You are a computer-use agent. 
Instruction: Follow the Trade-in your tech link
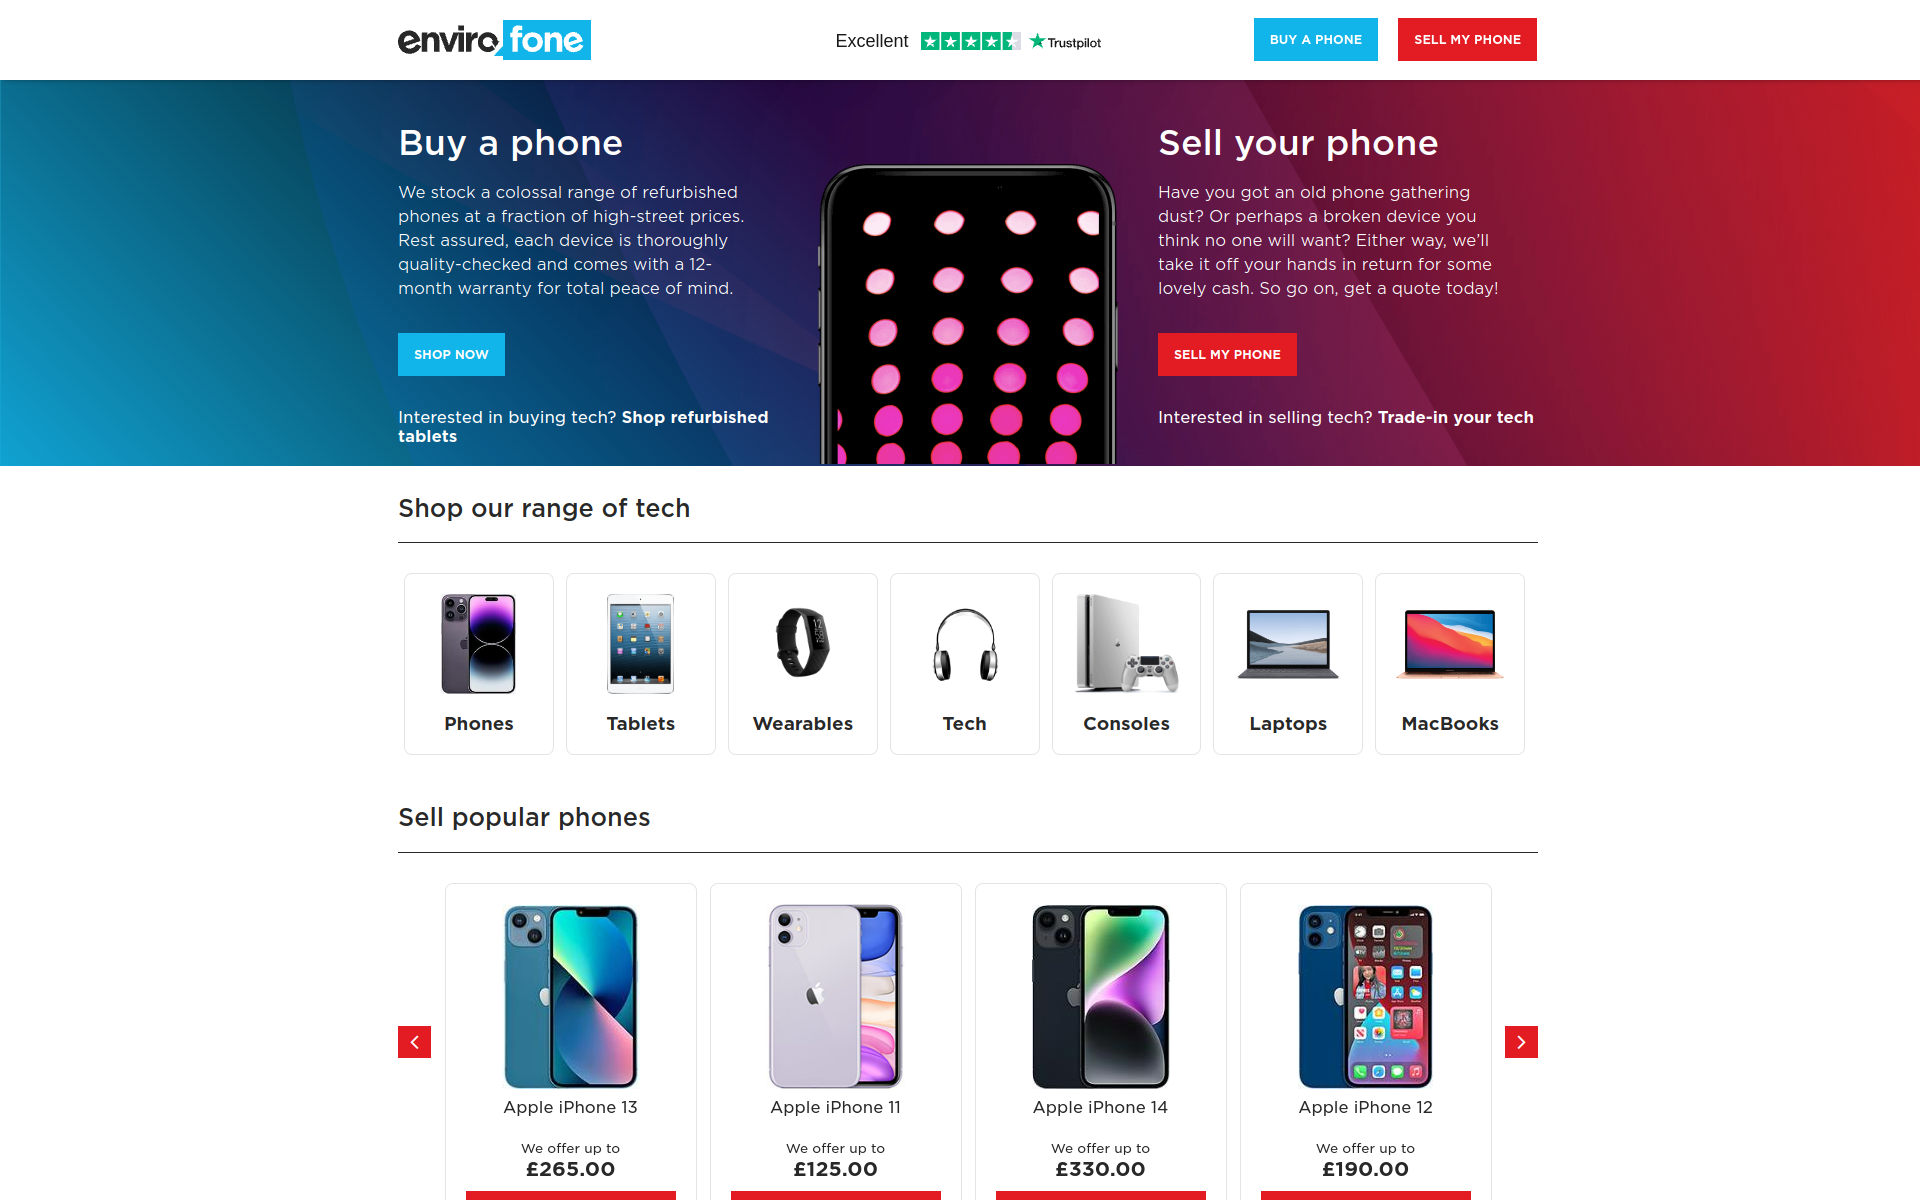point(1456,417)
